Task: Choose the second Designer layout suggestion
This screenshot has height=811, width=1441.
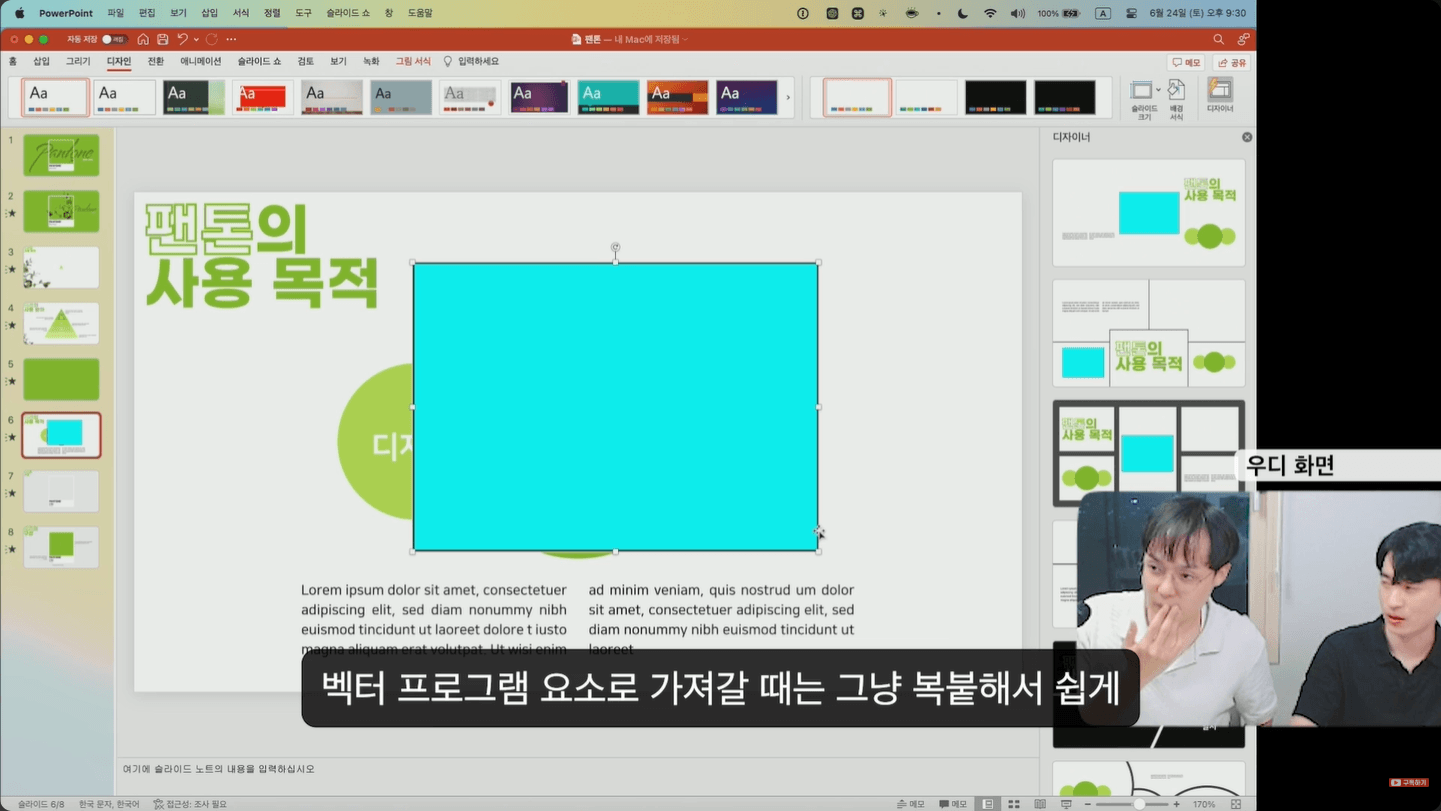Action: [x=1148, y=333]
